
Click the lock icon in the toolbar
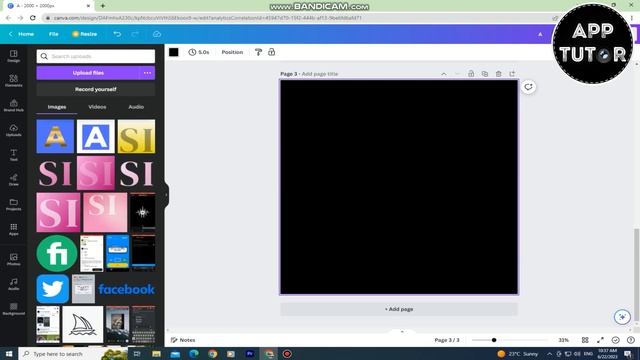tap(271, 52)
